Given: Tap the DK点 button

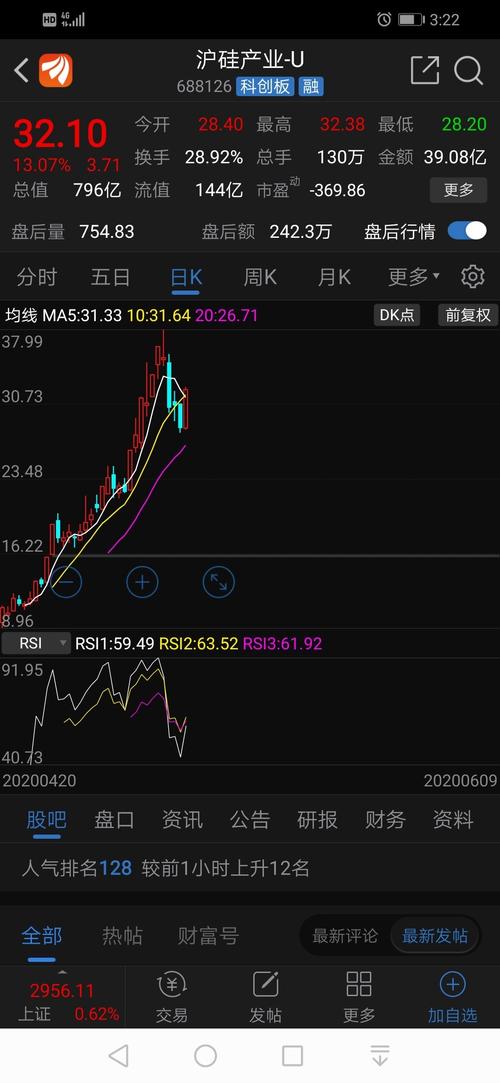Looking at the screenshot, I should tap(397, 315).
